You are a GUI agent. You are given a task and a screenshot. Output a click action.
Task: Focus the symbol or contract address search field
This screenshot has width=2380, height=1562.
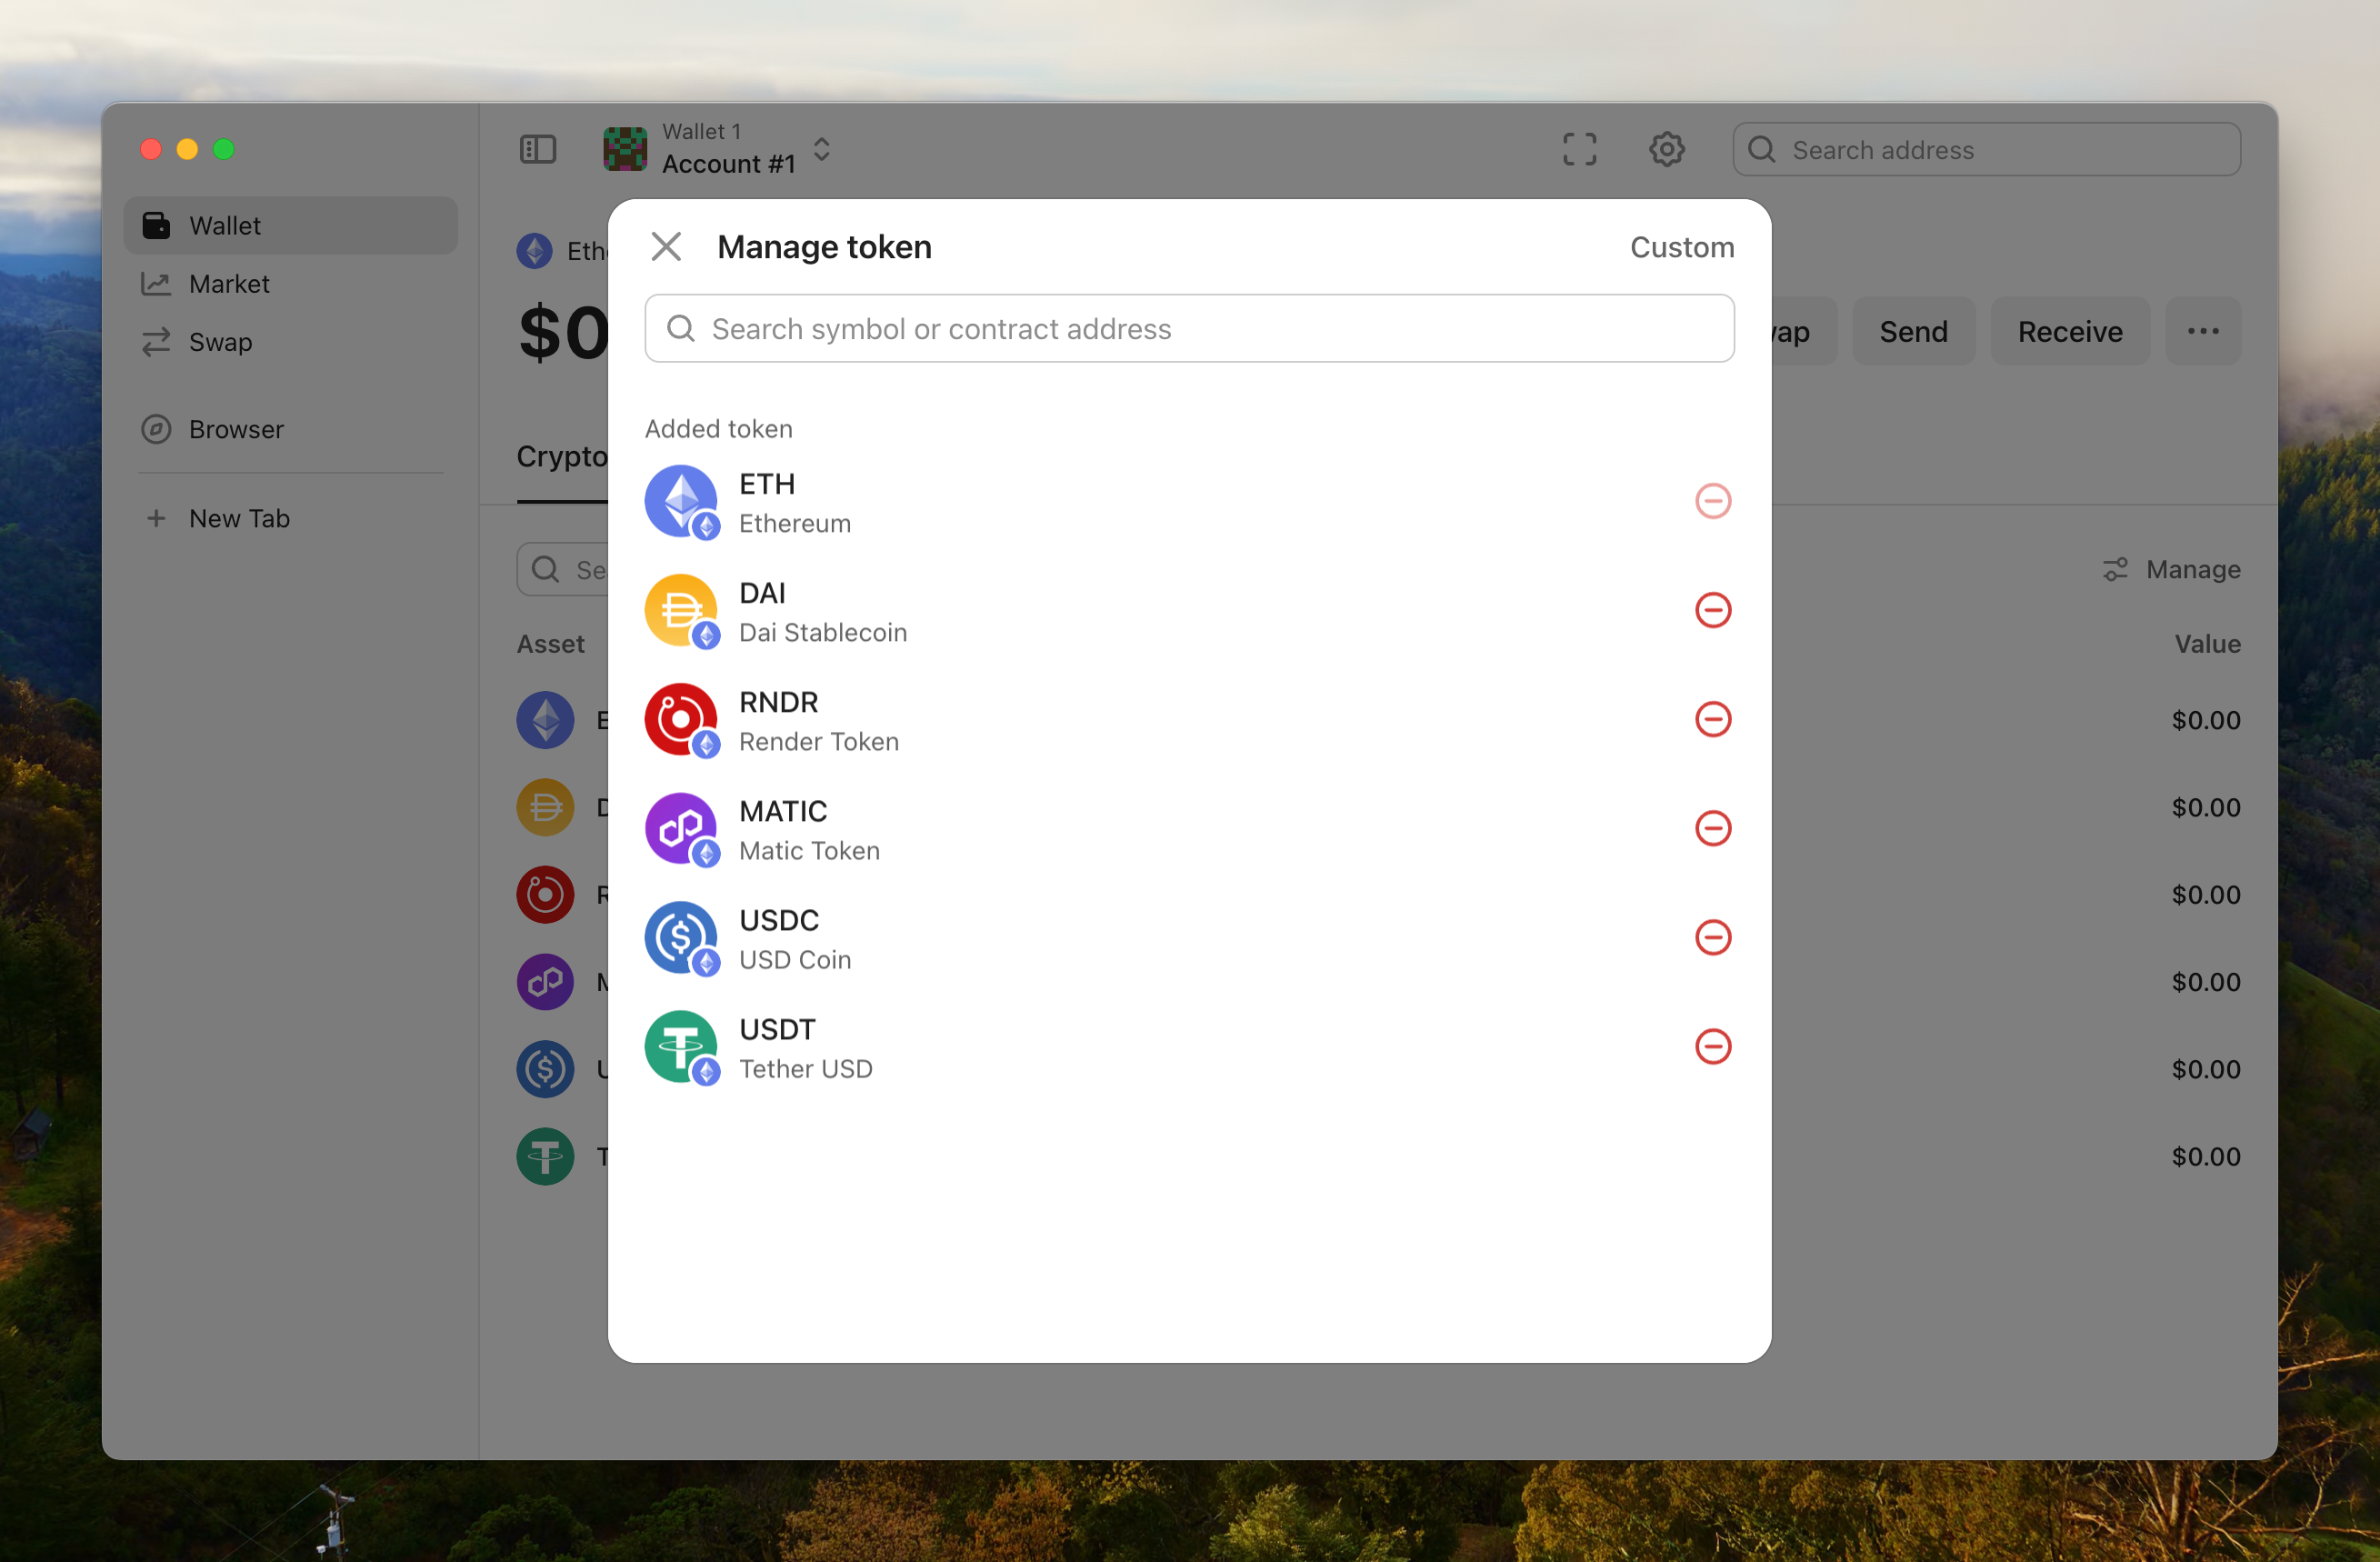coord(1189,328)
